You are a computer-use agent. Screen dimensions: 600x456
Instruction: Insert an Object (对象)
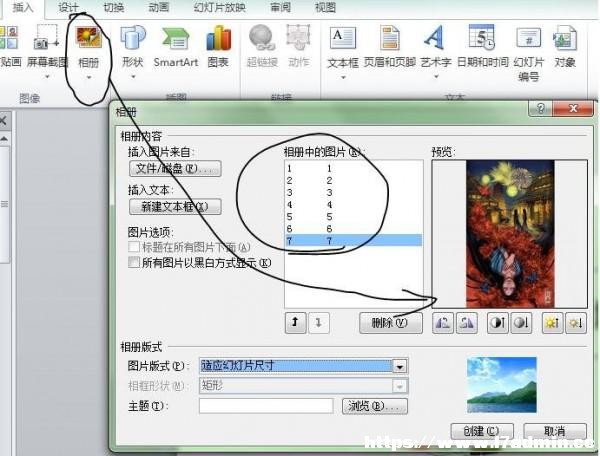(x=565, y=37)
